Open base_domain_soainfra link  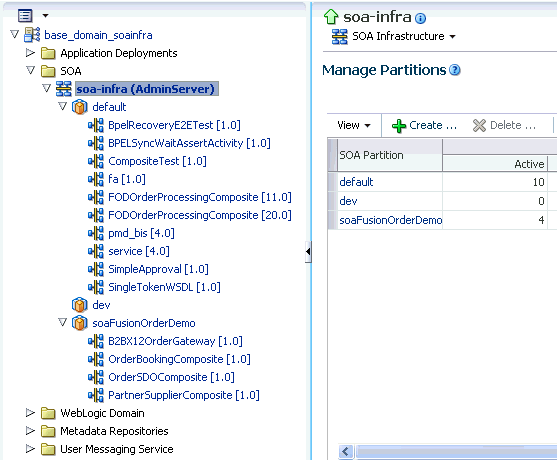(98, 35)
